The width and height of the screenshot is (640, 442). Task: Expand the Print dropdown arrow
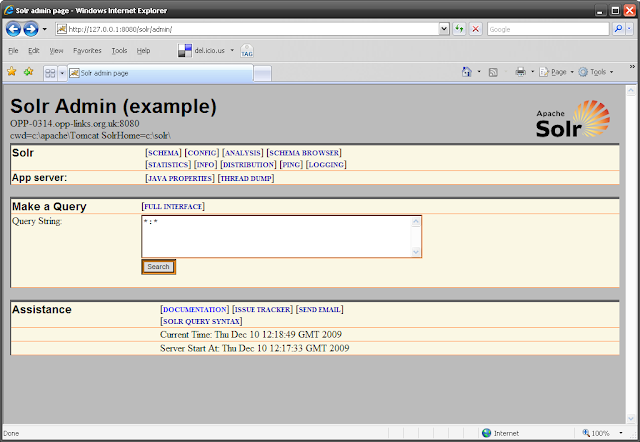pyautogui.click(x=532, y=72)
